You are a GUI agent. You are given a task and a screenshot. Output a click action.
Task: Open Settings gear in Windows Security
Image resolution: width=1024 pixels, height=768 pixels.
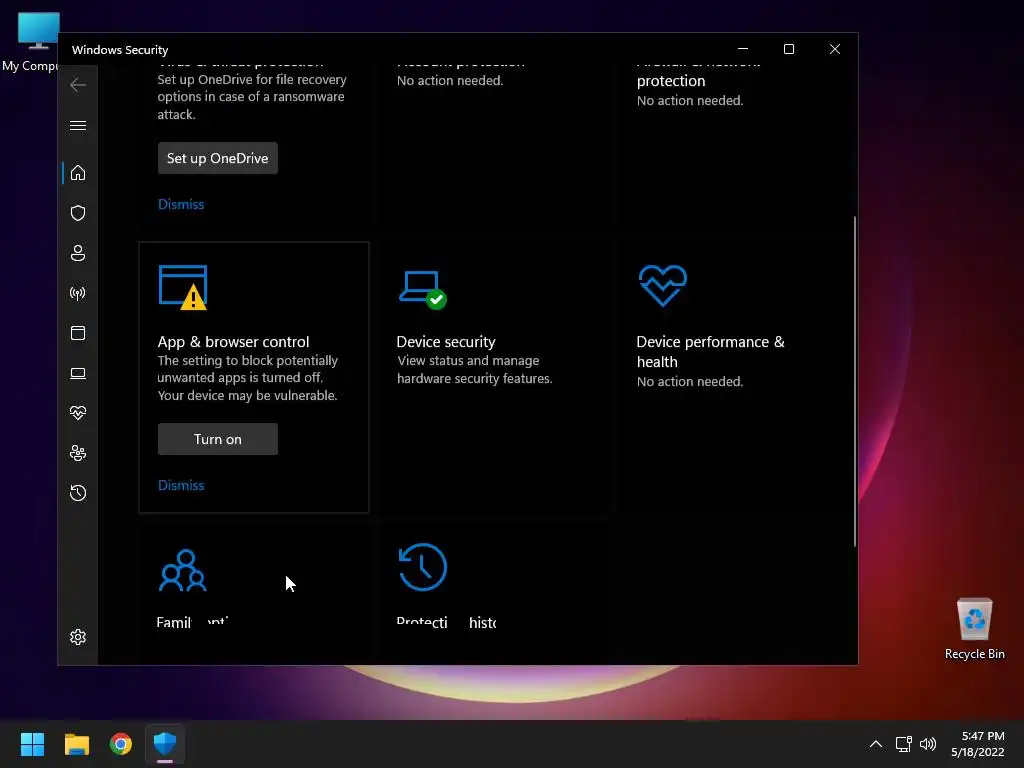pyautogui.click(x=78, y=637)
